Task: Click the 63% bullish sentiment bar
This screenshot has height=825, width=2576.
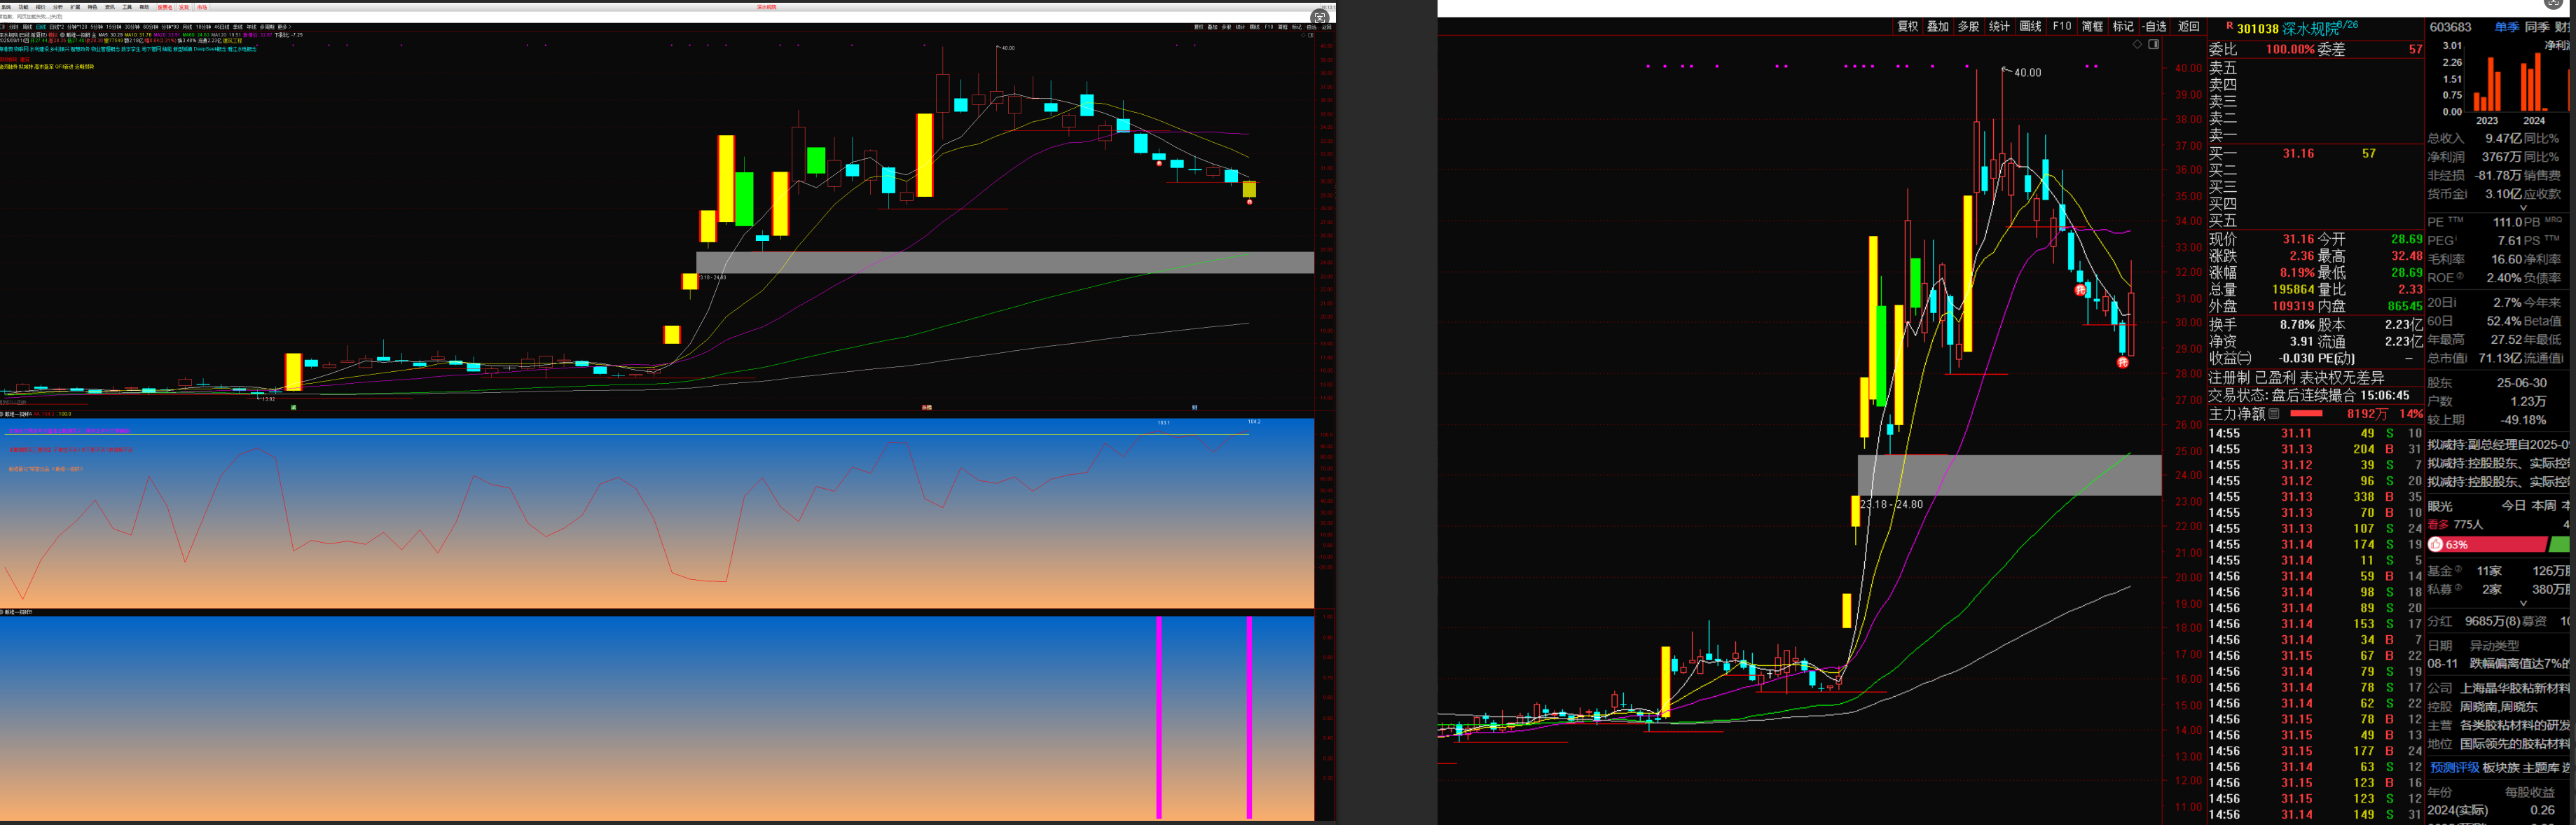Action: pos(2485,545)
